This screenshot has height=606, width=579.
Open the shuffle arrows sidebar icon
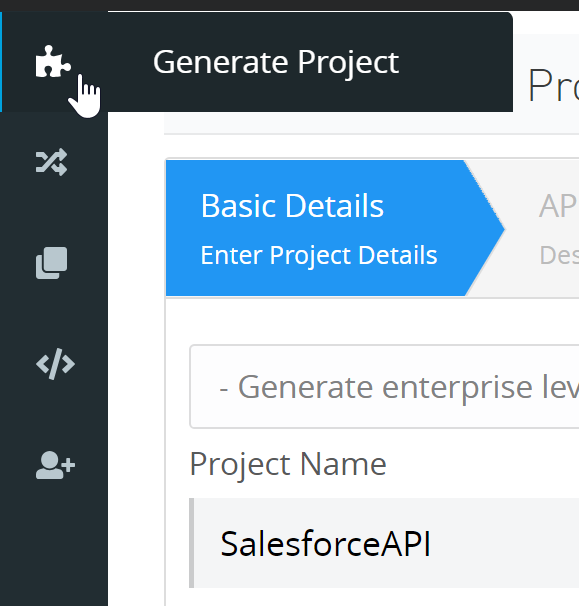tap(51, 162)
